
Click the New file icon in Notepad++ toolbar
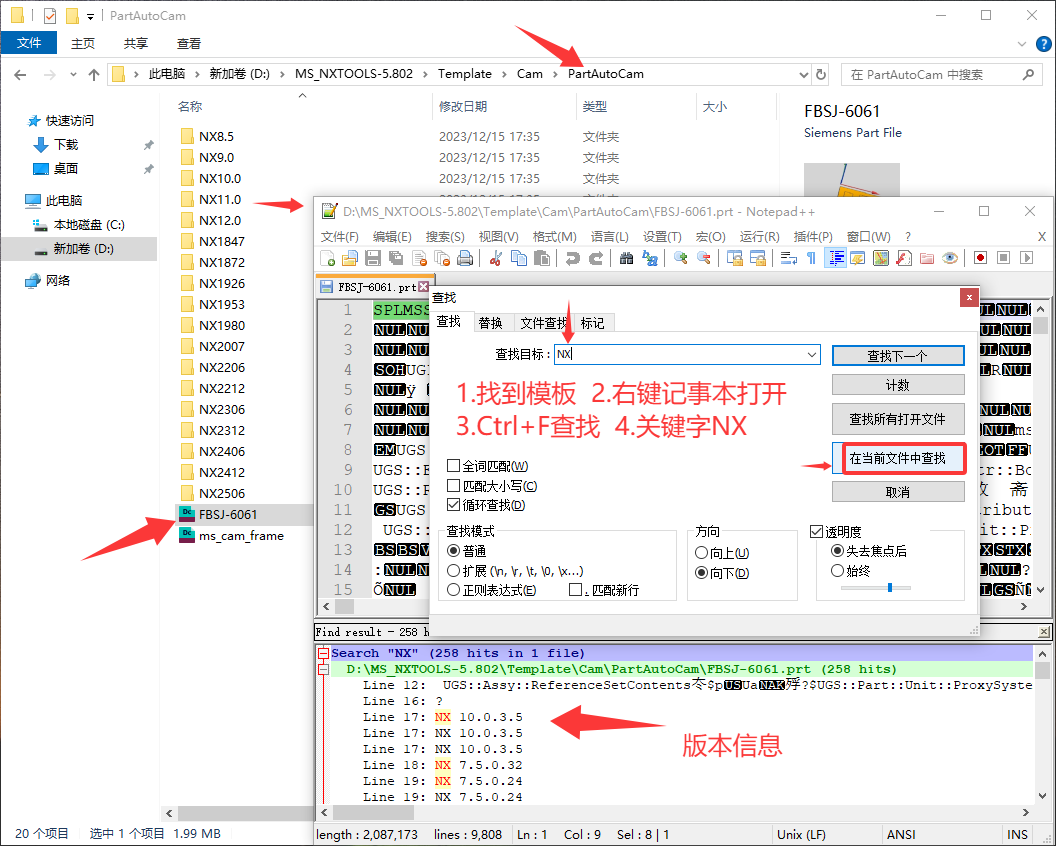[328, 258]
